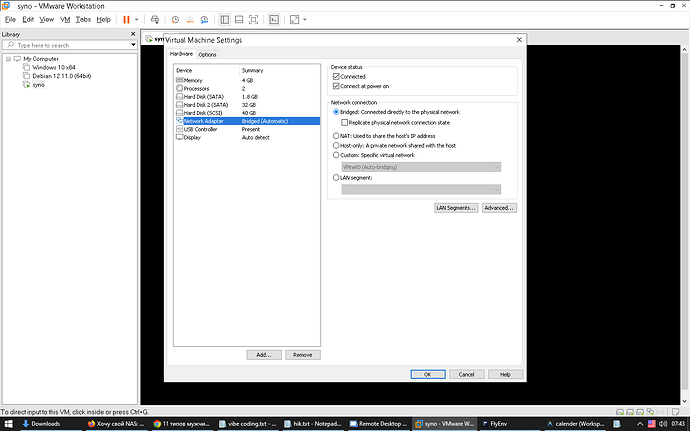Toggle the thumbnail bar toolbar icon
Image resolution: width=690 pixels, height=431 pixels.
coord(239,19)
